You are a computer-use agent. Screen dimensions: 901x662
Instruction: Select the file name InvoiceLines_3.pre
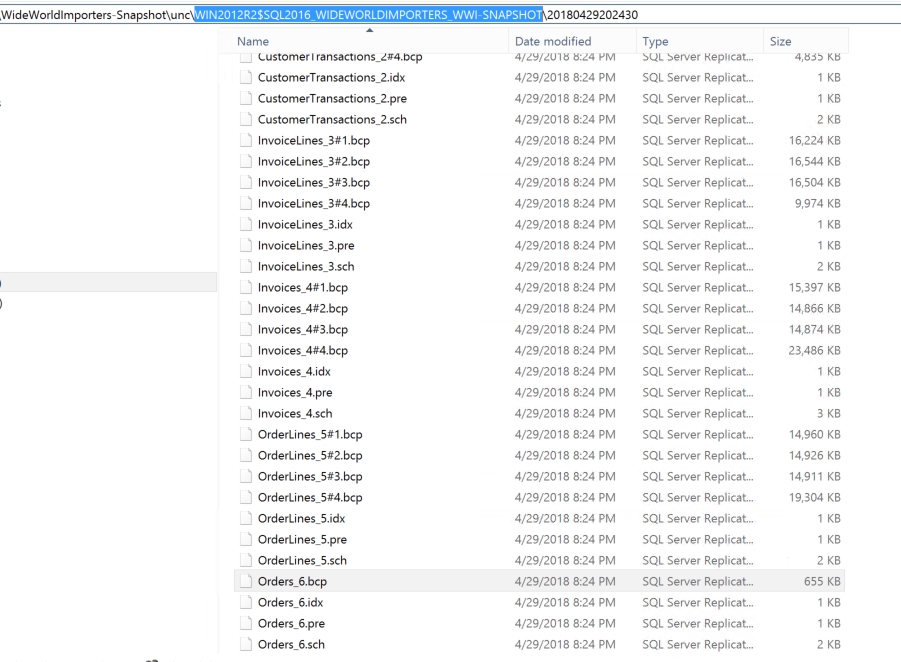pyautogui.click(x=306, y=246)
